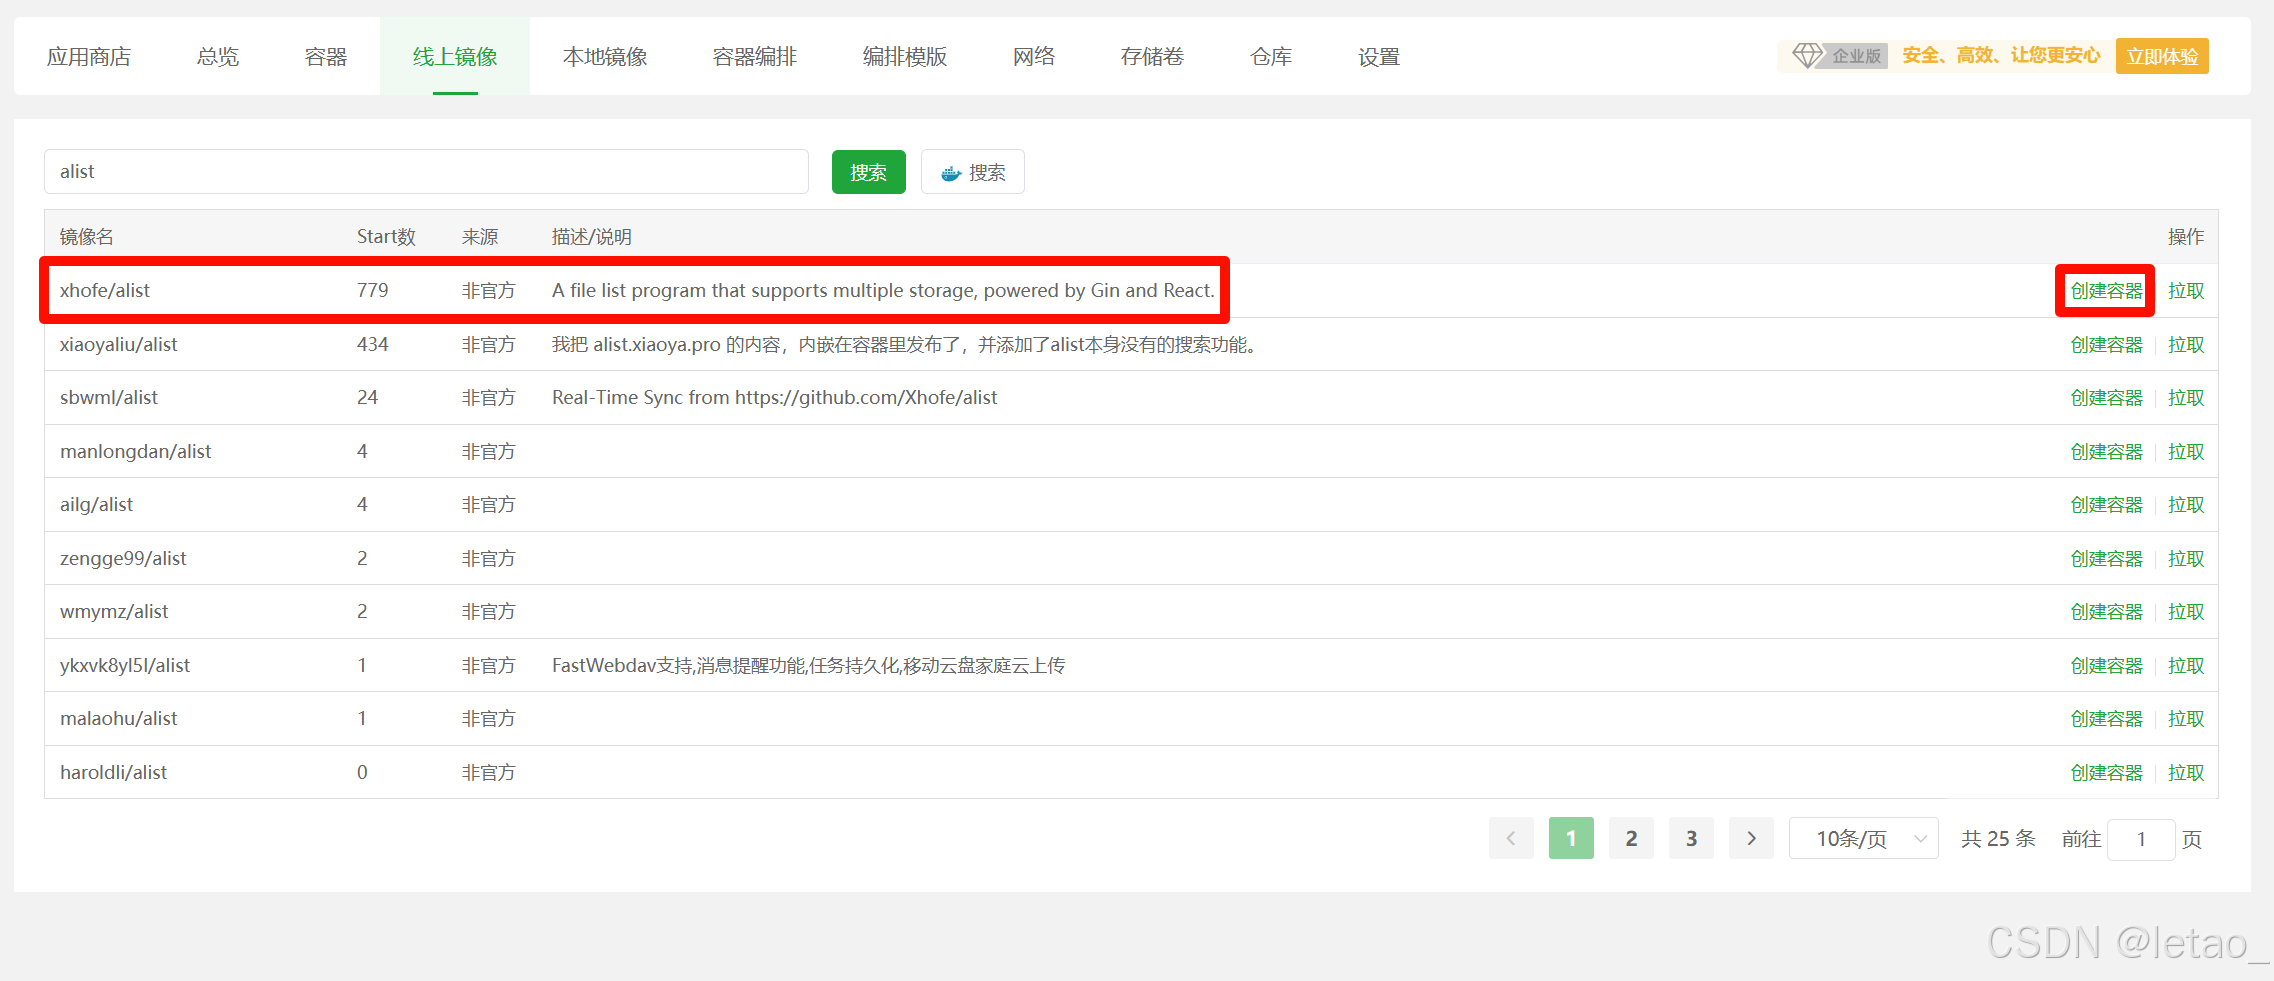The width and height of the screenshot is (2274, 981).
Task: Open the 容器编排 tab
Action: tap(755, 57)
